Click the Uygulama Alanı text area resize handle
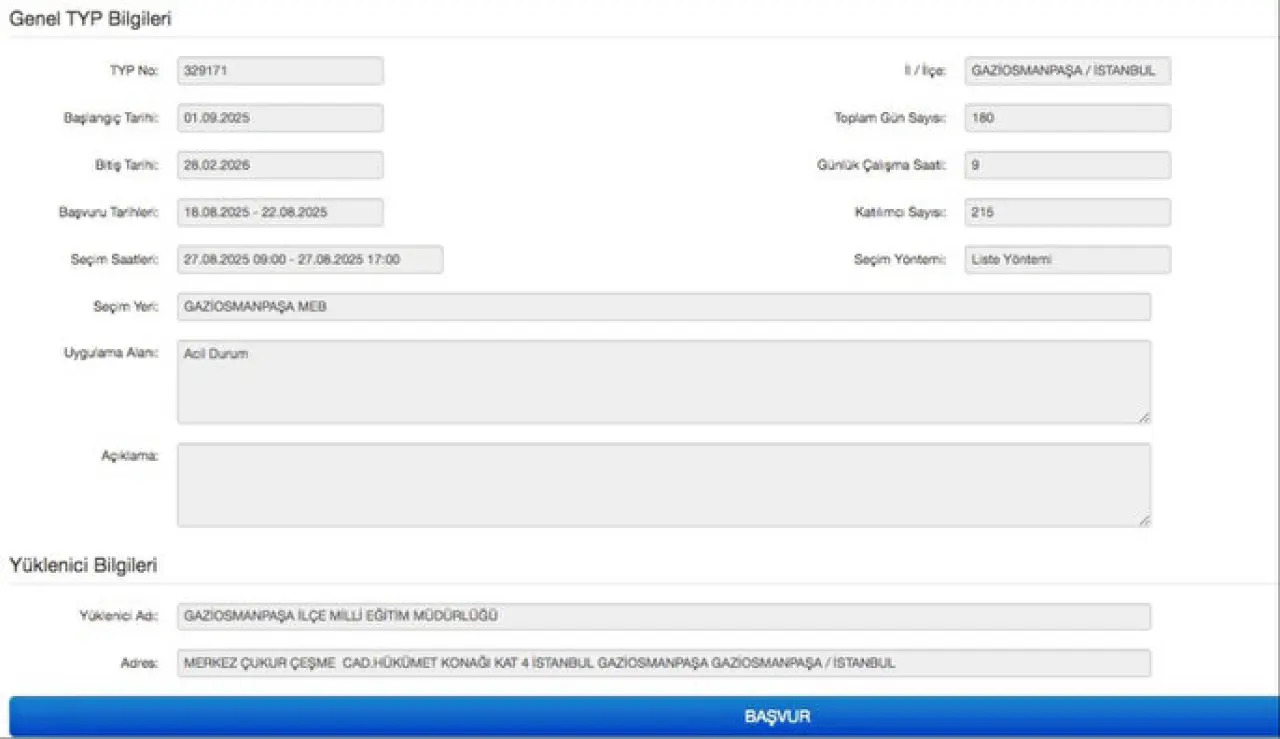The width and height of the screenshot is (1280, 739). [1144, 417]
